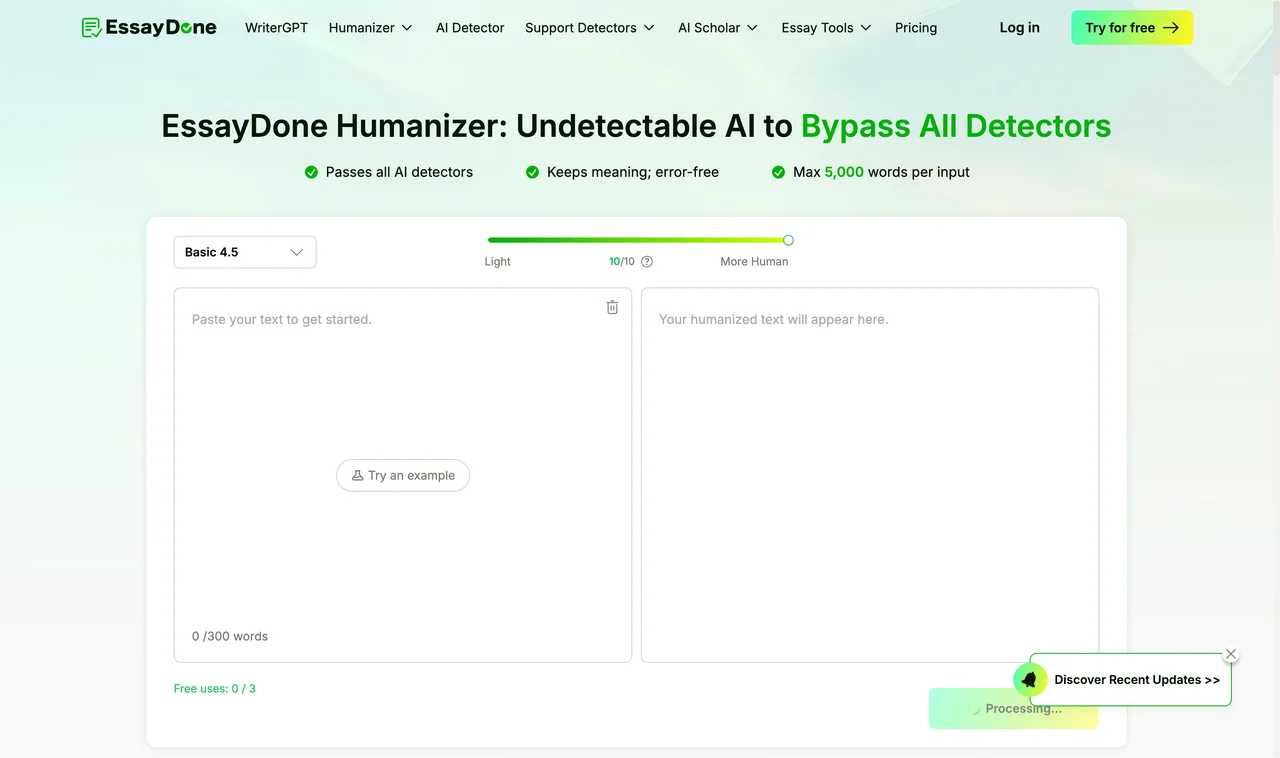Image resolution: width=1280 pixels, height=758 pixels.
Task: Expand the Humanizer menu
Action: tap(371, 28)
